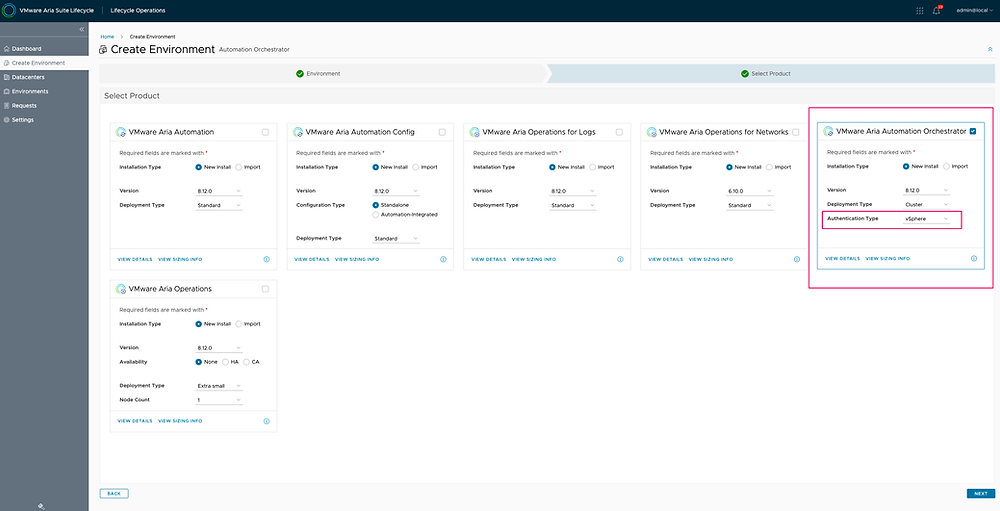Open Authentication Type dropdown showing vSphere
Screen dimensions: 1000x511
tap(926, 218)
